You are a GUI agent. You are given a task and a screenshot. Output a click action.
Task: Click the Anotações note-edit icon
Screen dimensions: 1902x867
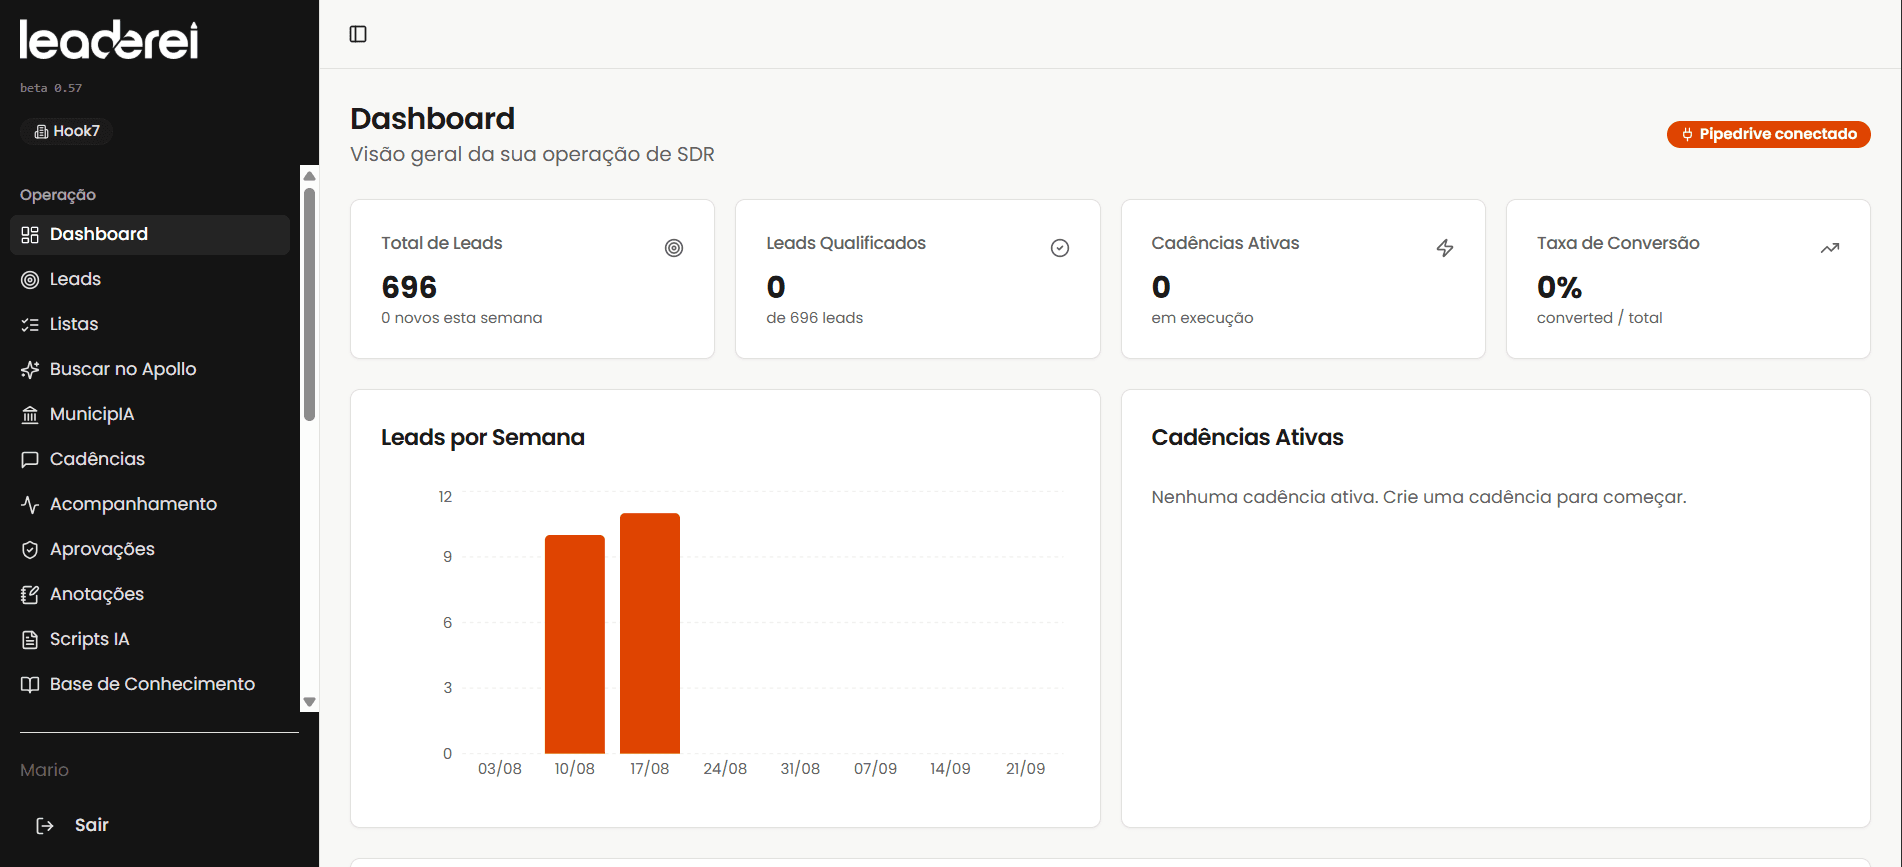point(30,594)
